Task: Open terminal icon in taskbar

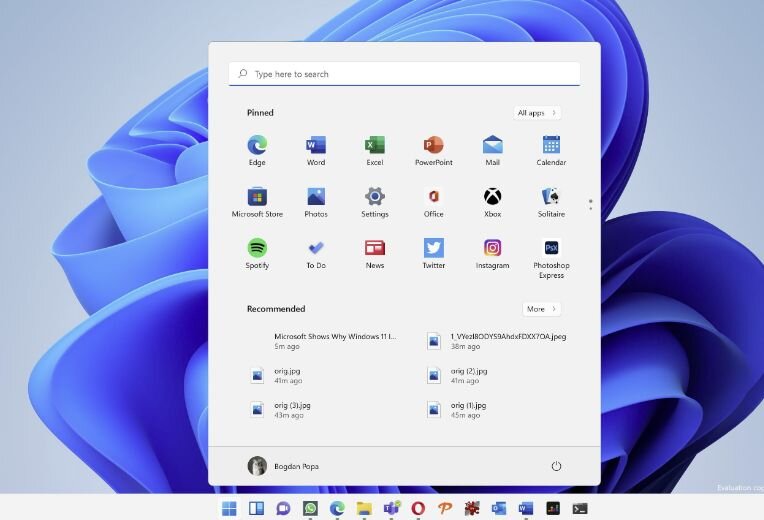Action: point(579,508)
